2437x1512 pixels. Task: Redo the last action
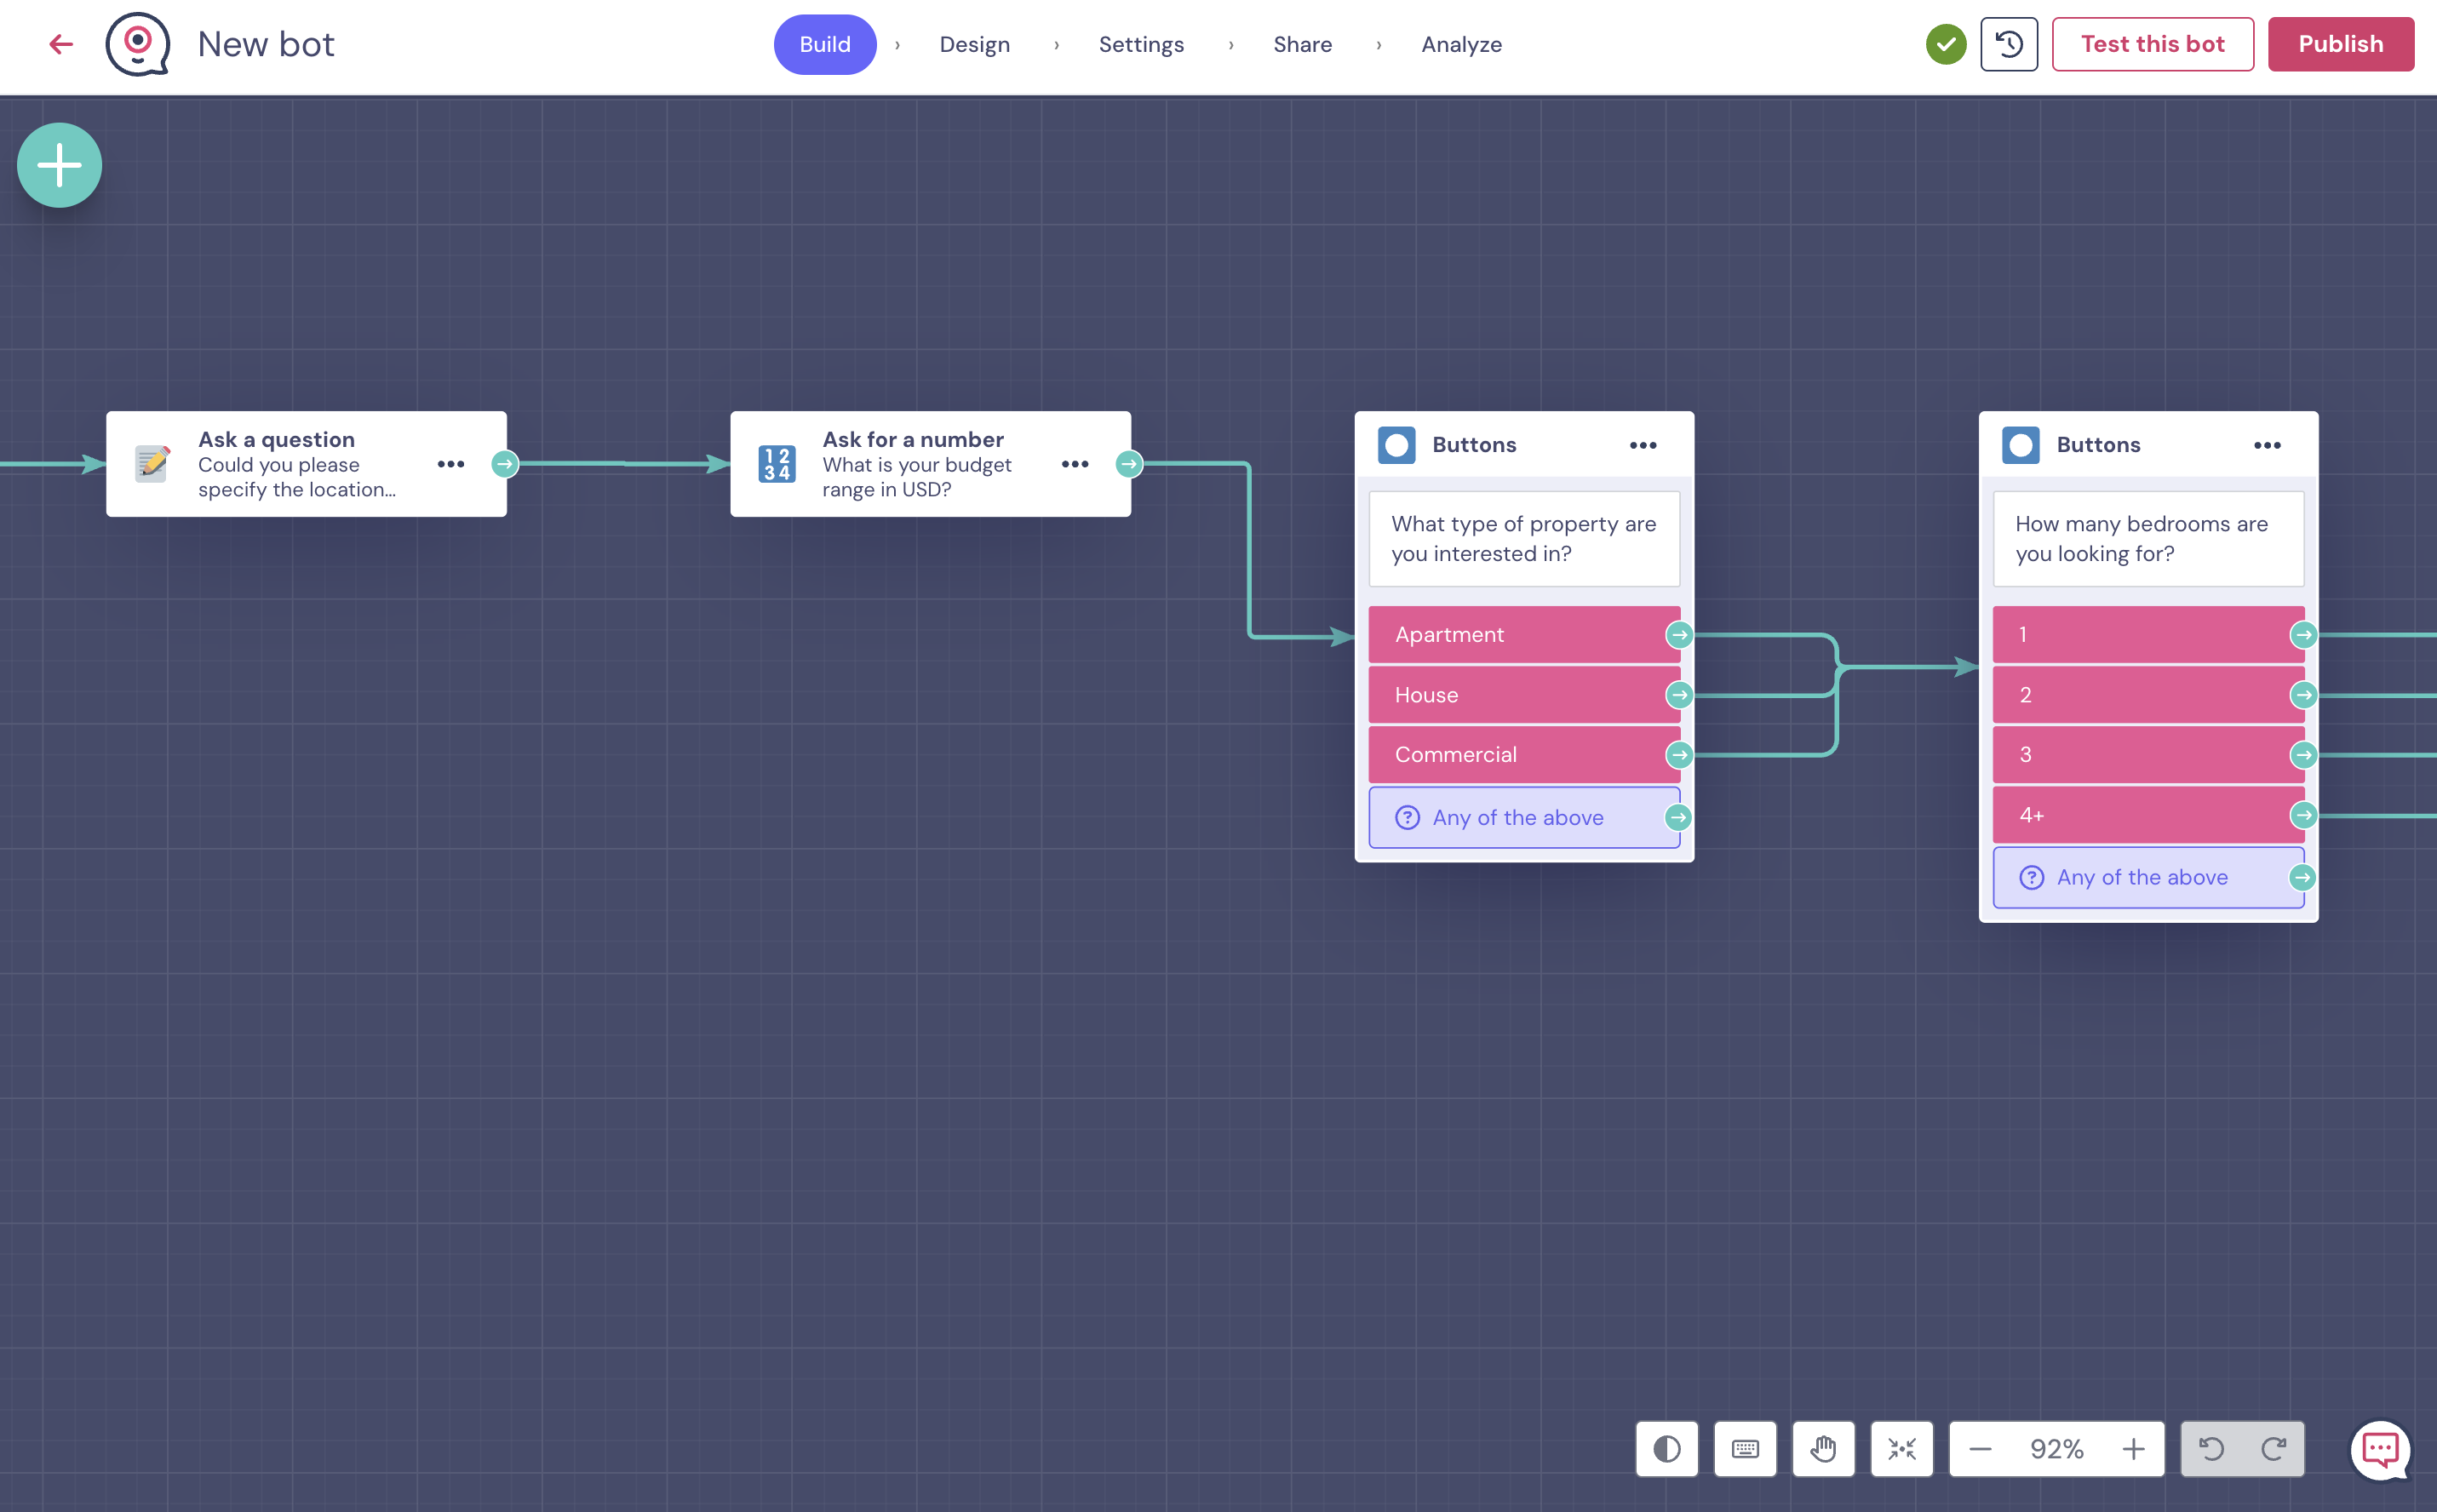tap(2274, 1448)
